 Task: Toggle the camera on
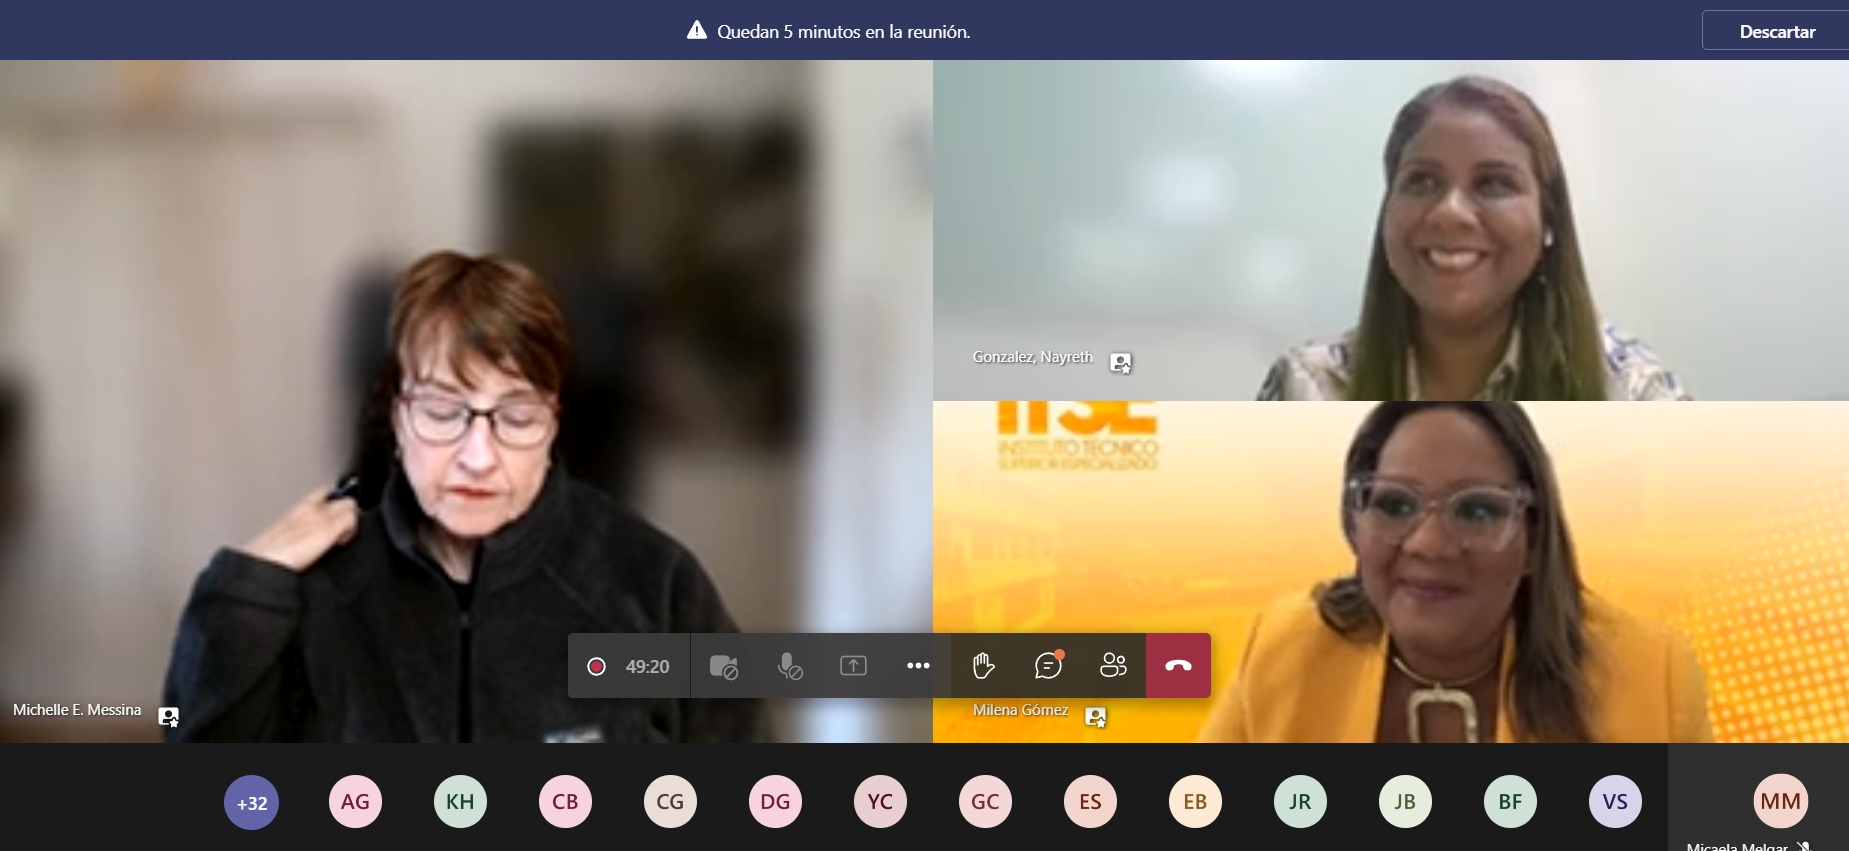tap(723, 666)
